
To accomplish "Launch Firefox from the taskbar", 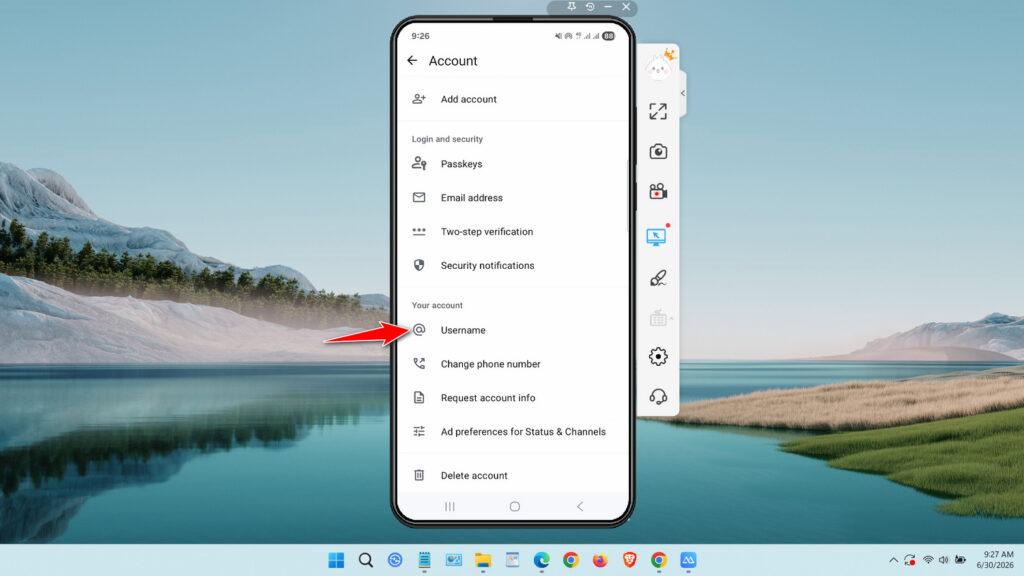I will [x=600, y=560].
